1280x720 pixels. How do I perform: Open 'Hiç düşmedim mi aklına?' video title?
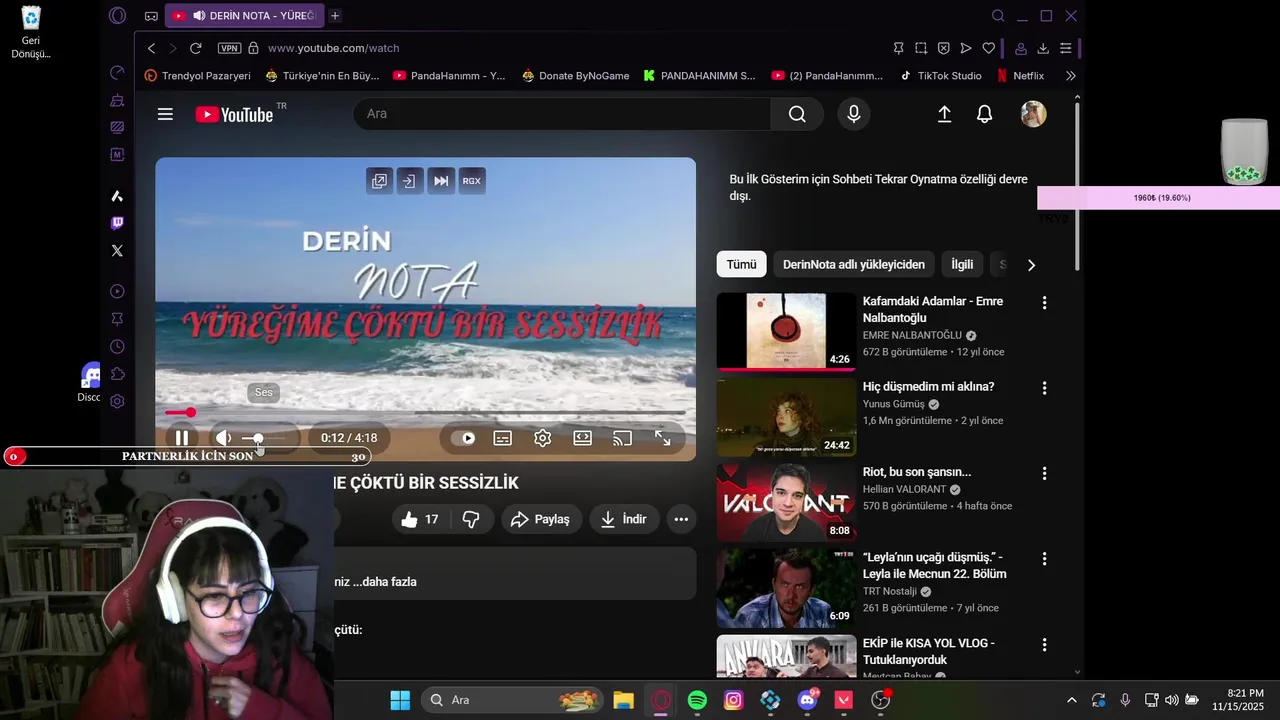point(928,387)
